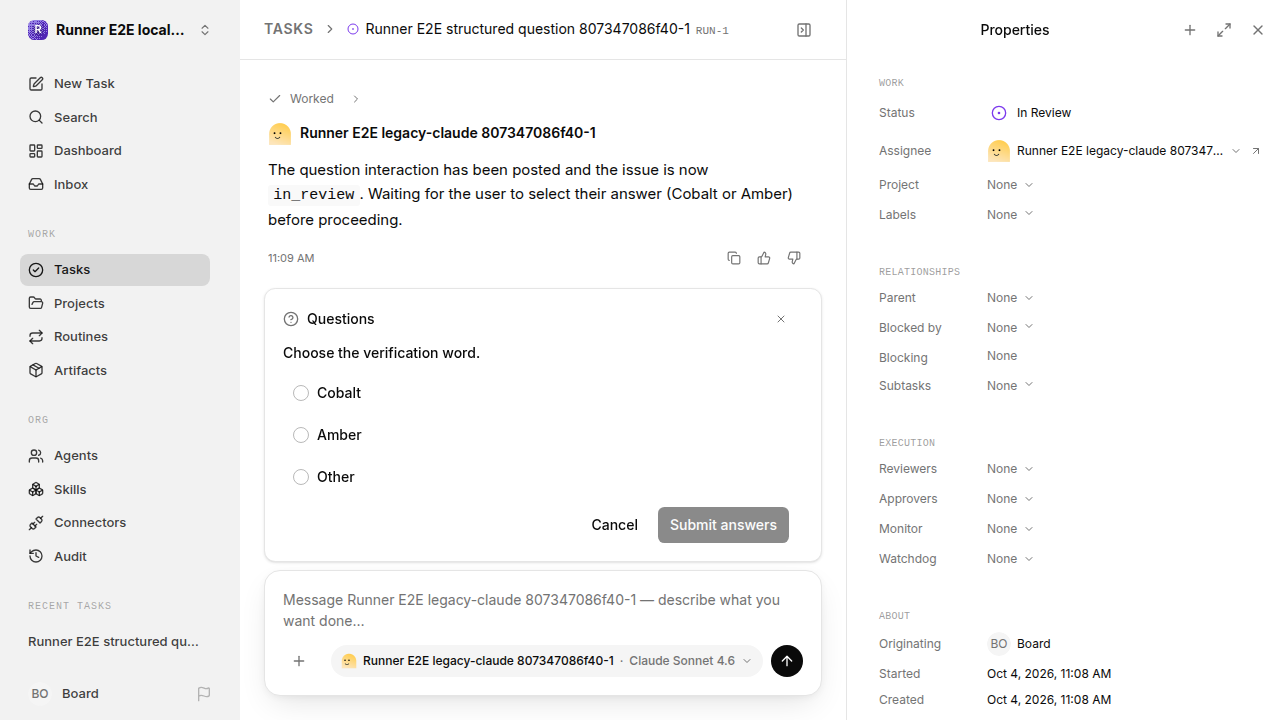Attach with the plus icon in composer
1280x720 pixels.
299,661
